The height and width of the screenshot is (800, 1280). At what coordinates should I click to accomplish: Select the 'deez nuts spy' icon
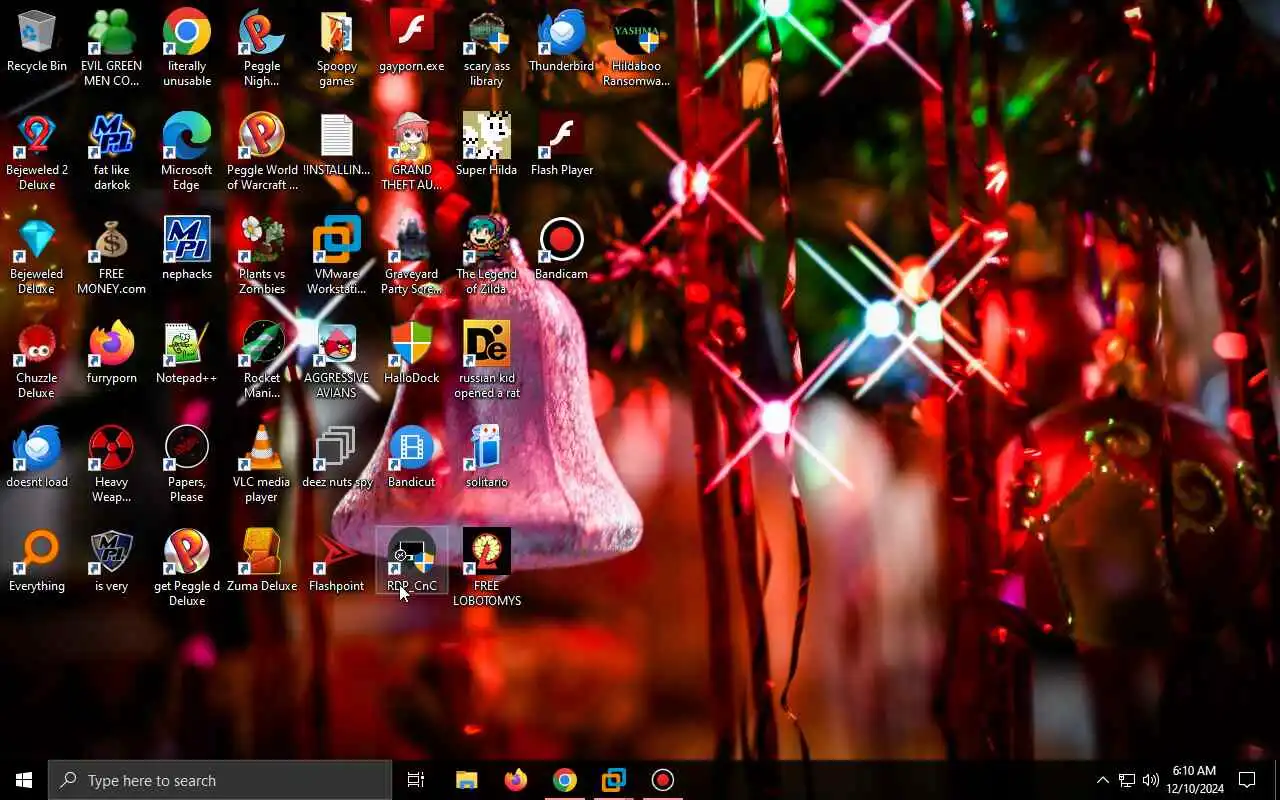point(337,458)
